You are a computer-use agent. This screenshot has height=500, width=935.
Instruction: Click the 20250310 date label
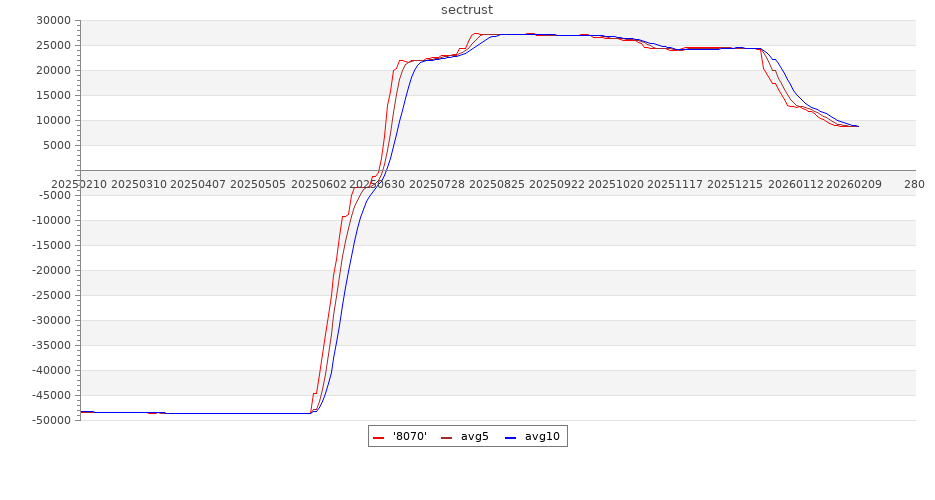pyautogui.click(x=138, y=185)
